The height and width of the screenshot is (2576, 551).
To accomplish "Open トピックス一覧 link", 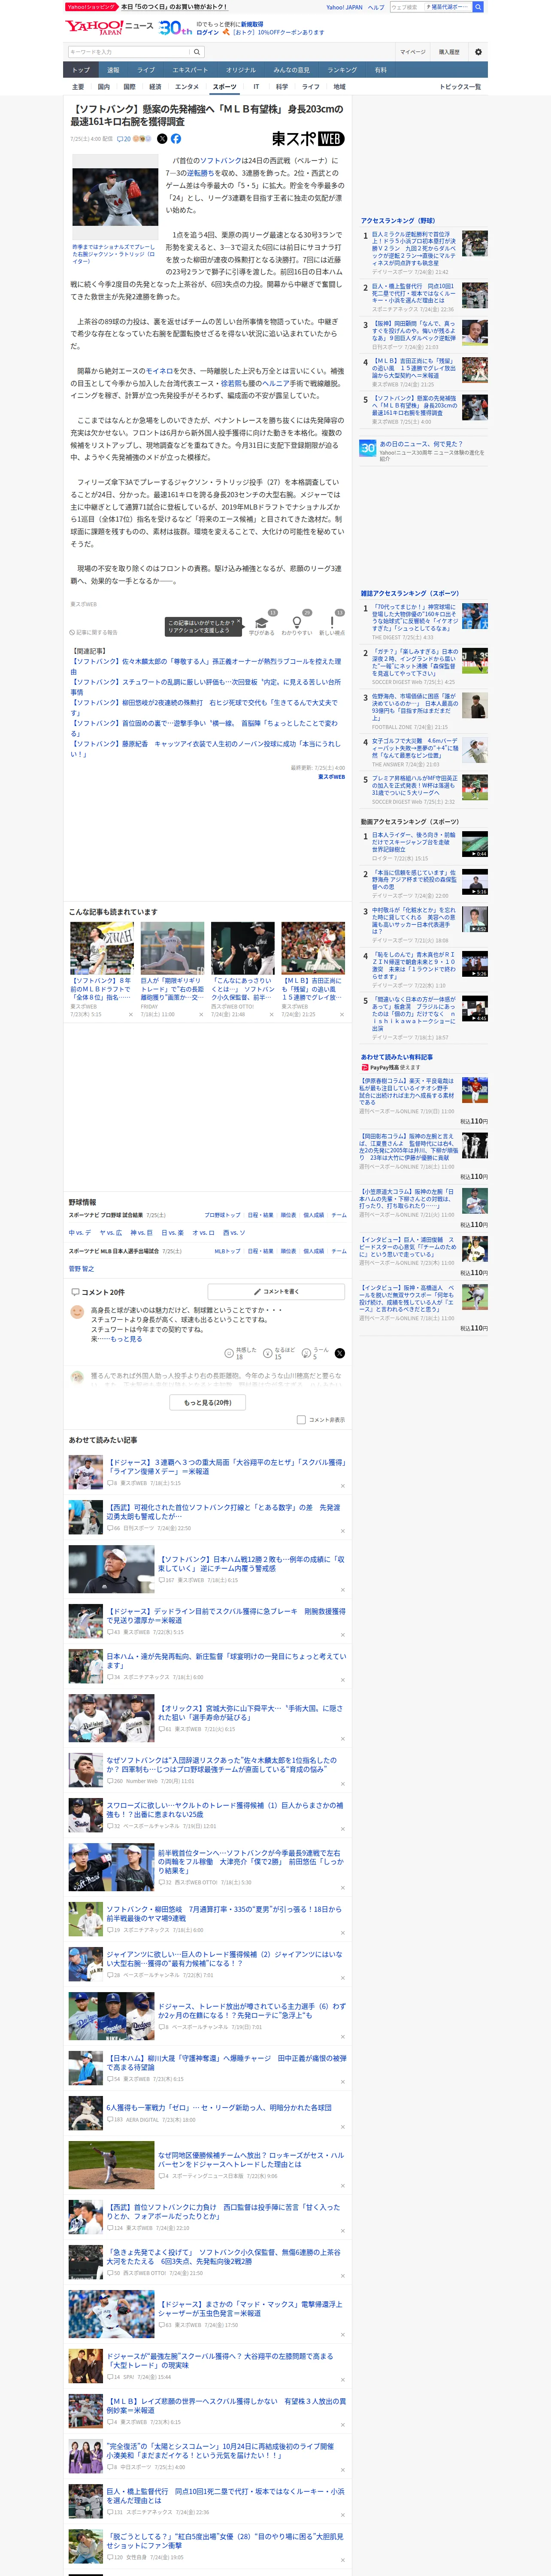I will click(460, 87).
